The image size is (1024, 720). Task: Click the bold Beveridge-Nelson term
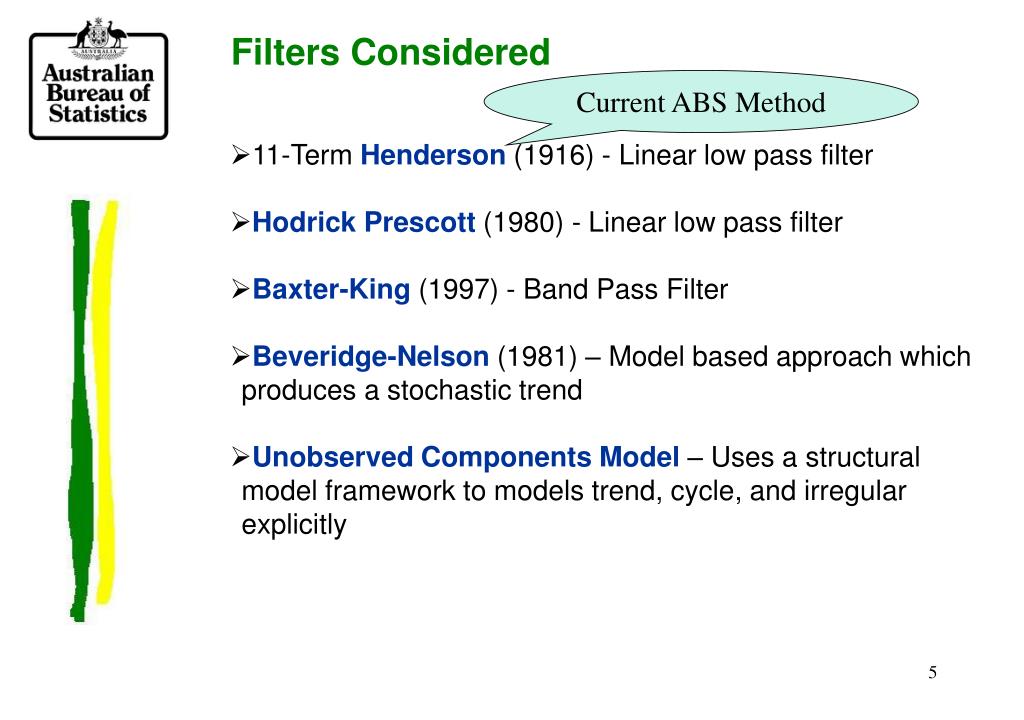pos(371,357)
